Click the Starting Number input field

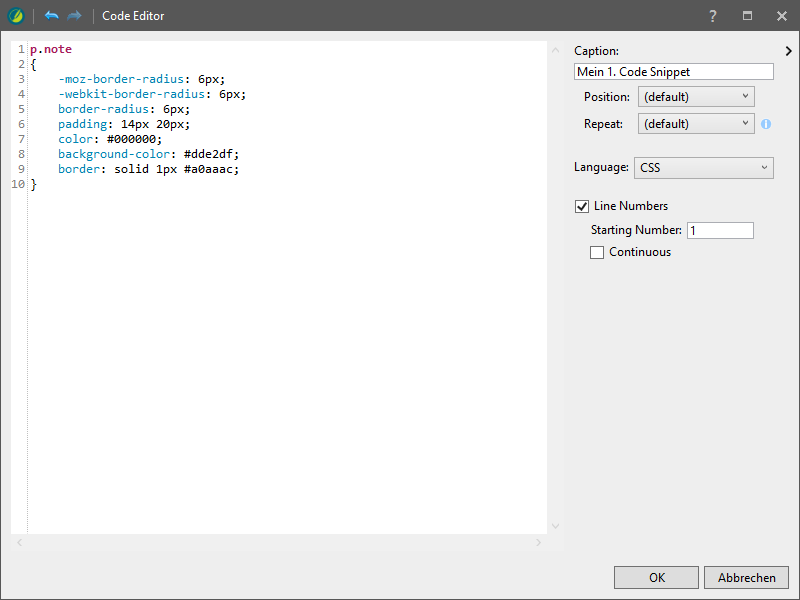720,231
